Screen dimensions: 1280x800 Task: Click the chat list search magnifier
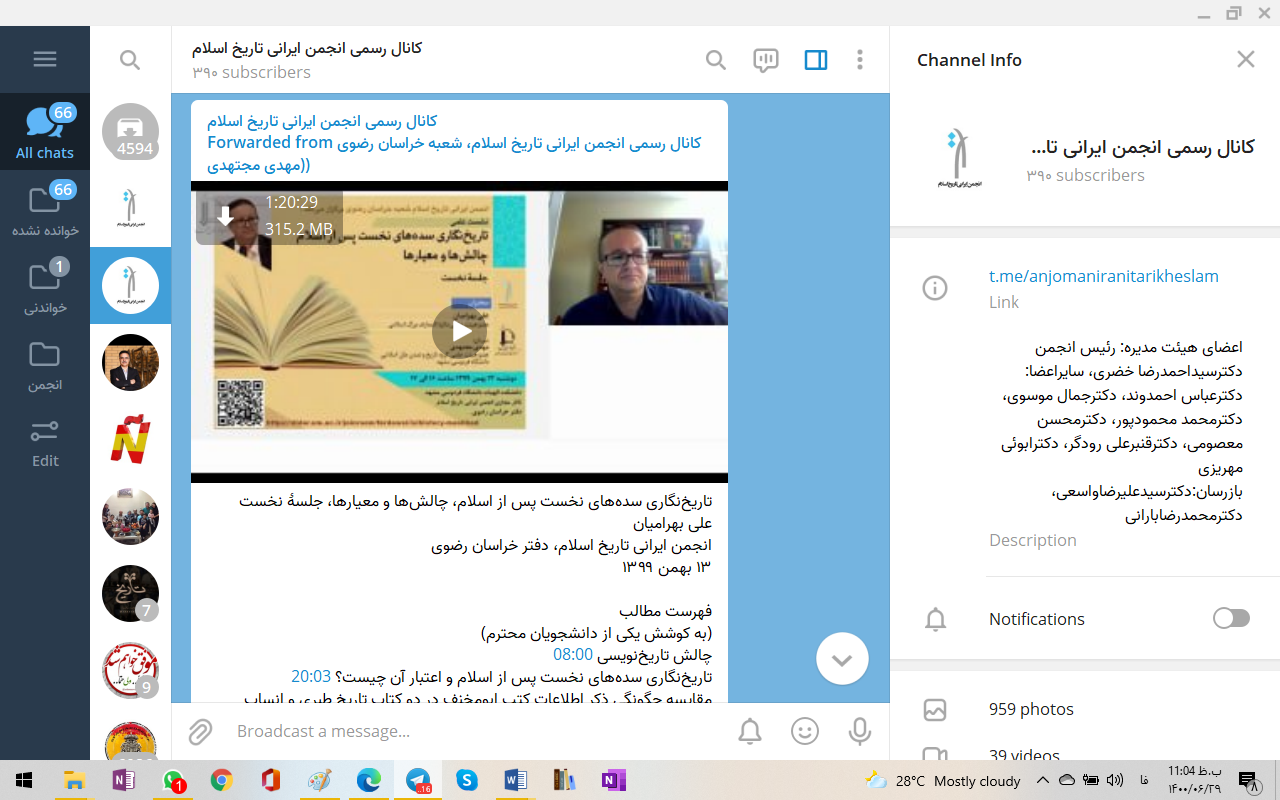[x=130, y=60]
